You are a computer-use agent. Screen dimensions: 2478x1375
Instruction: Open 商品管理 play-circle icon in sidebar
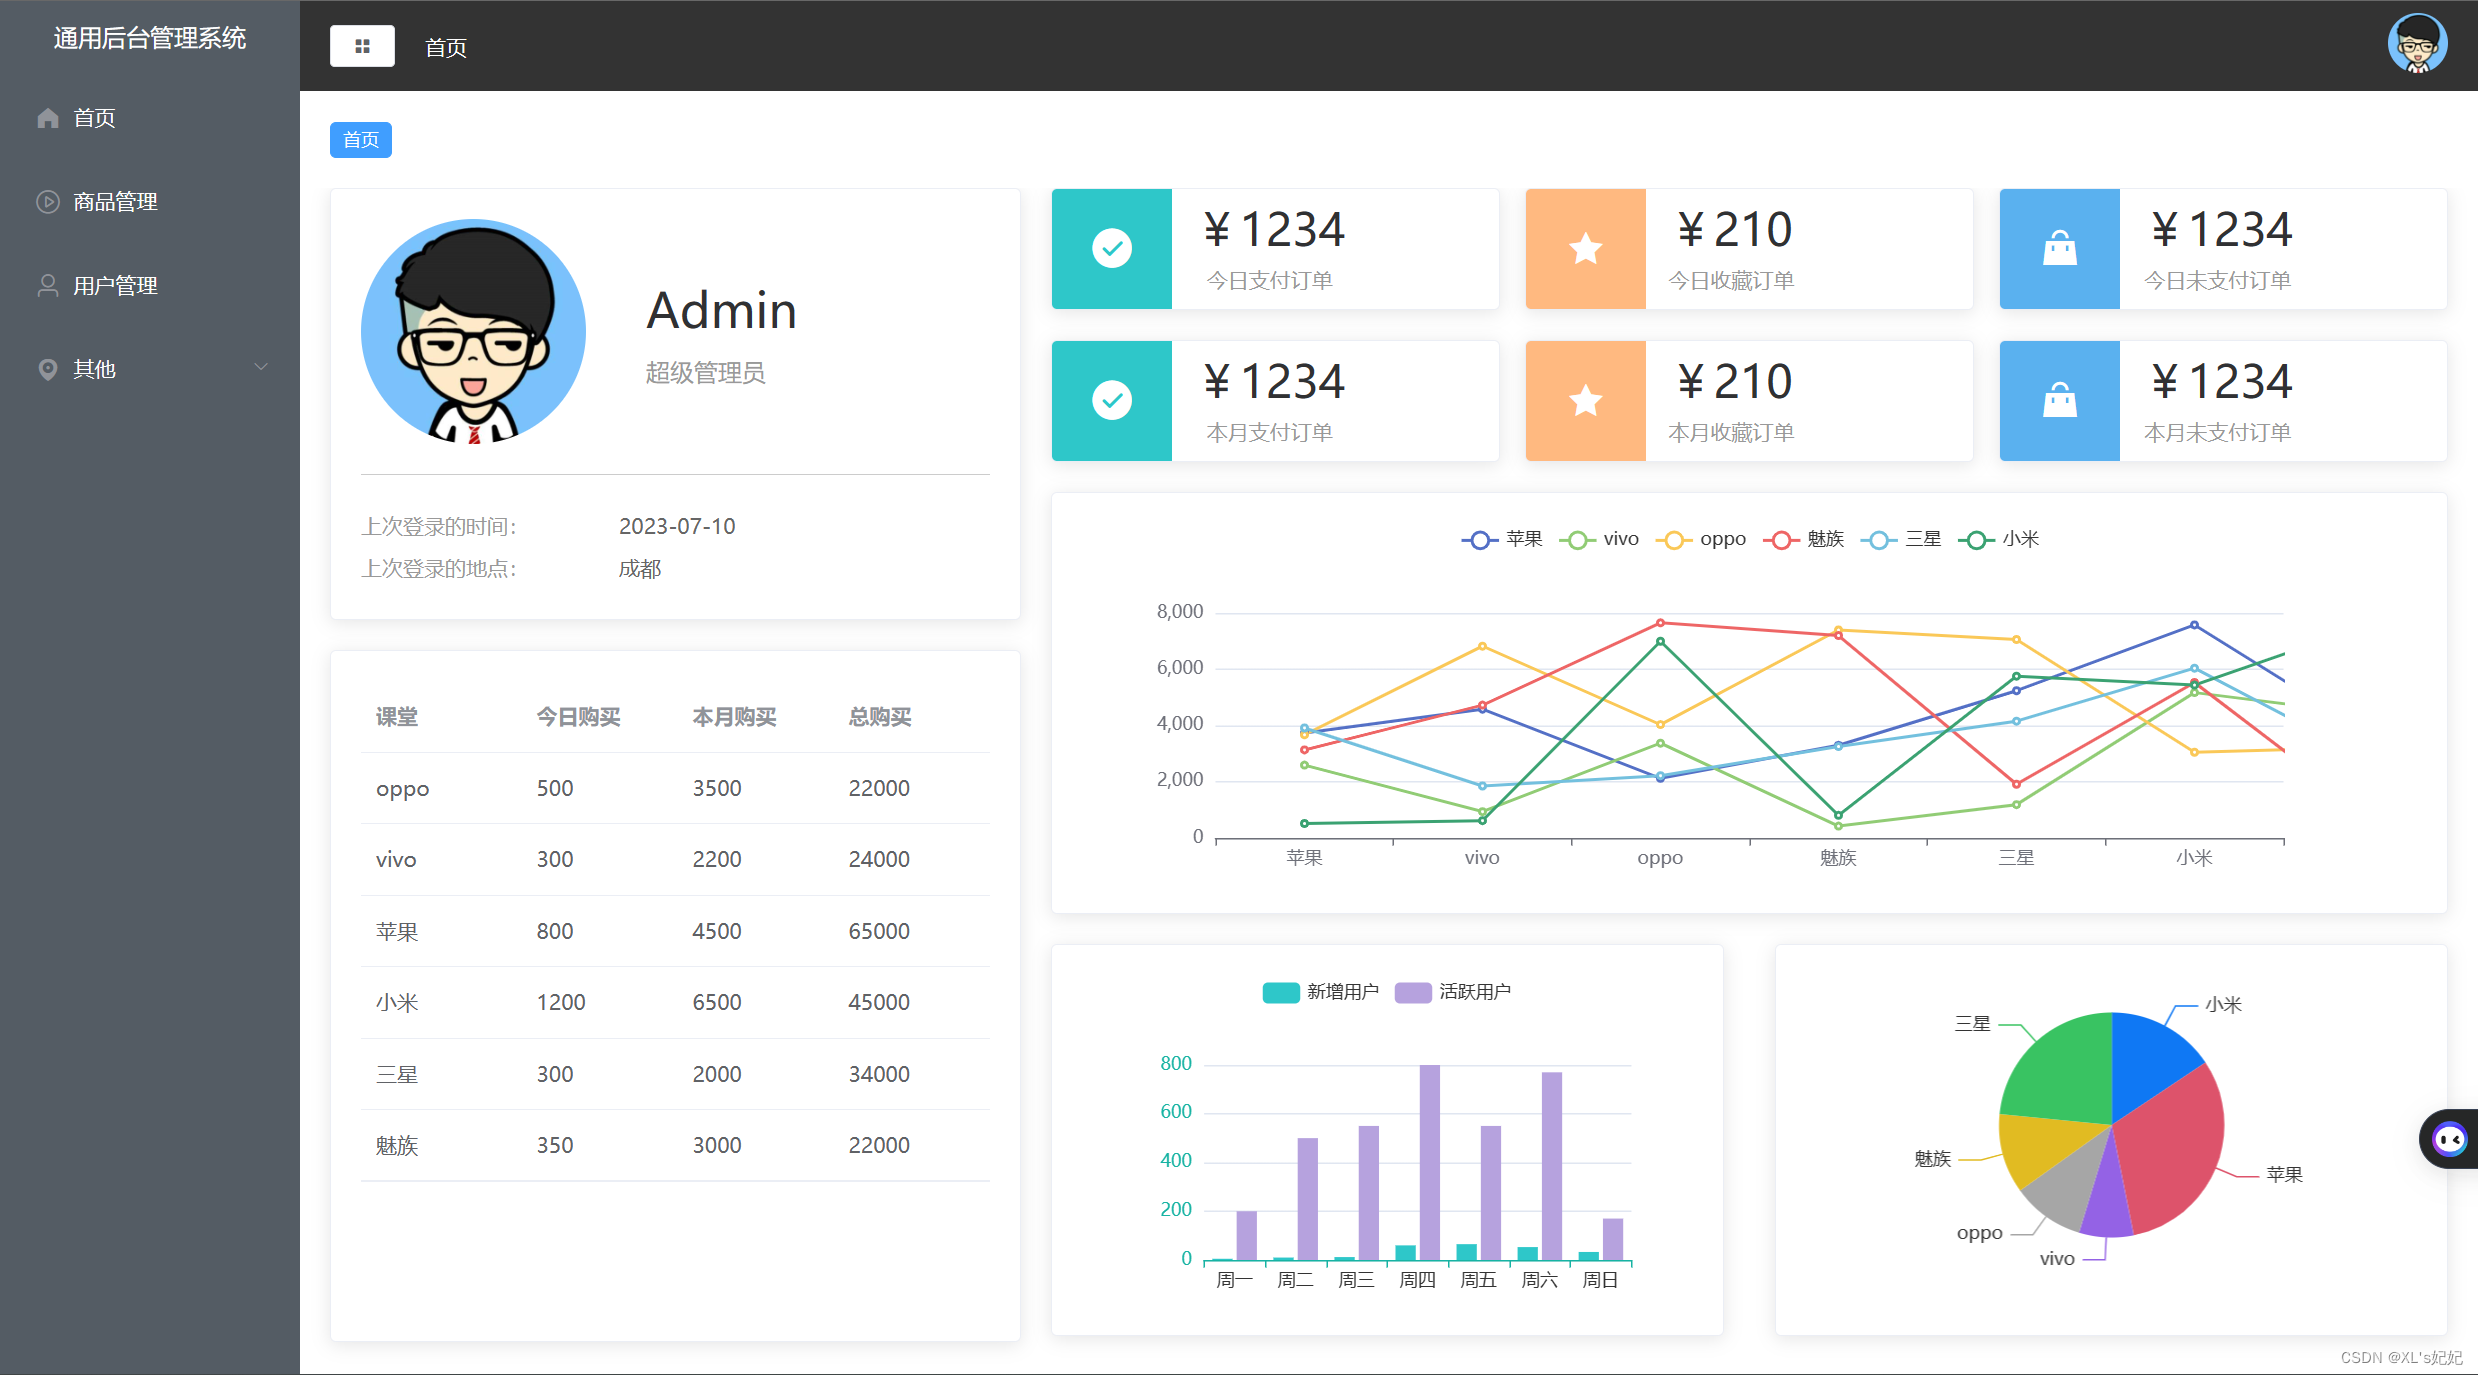[47, 202]
